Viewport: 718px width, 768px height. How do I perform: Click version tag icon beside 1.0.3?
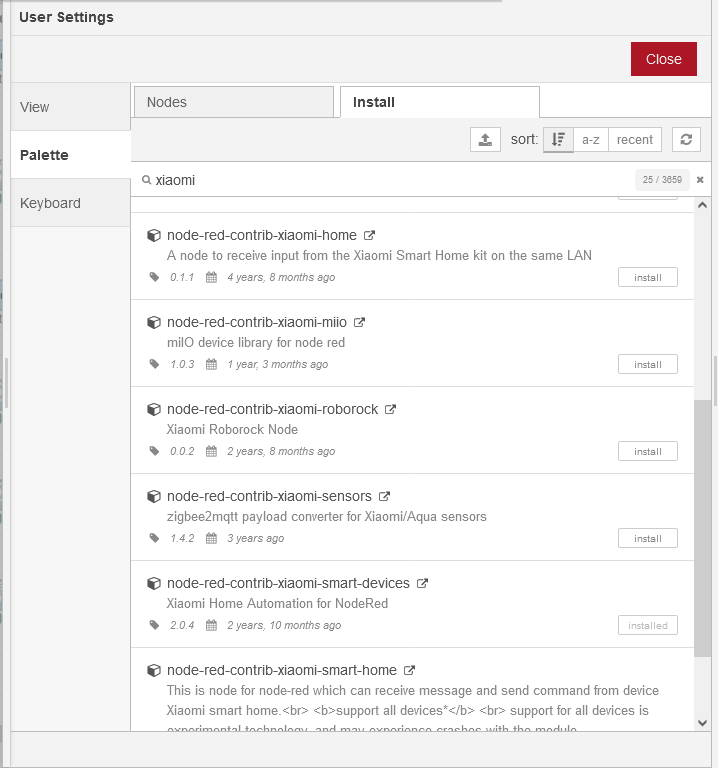pos(154,364)
